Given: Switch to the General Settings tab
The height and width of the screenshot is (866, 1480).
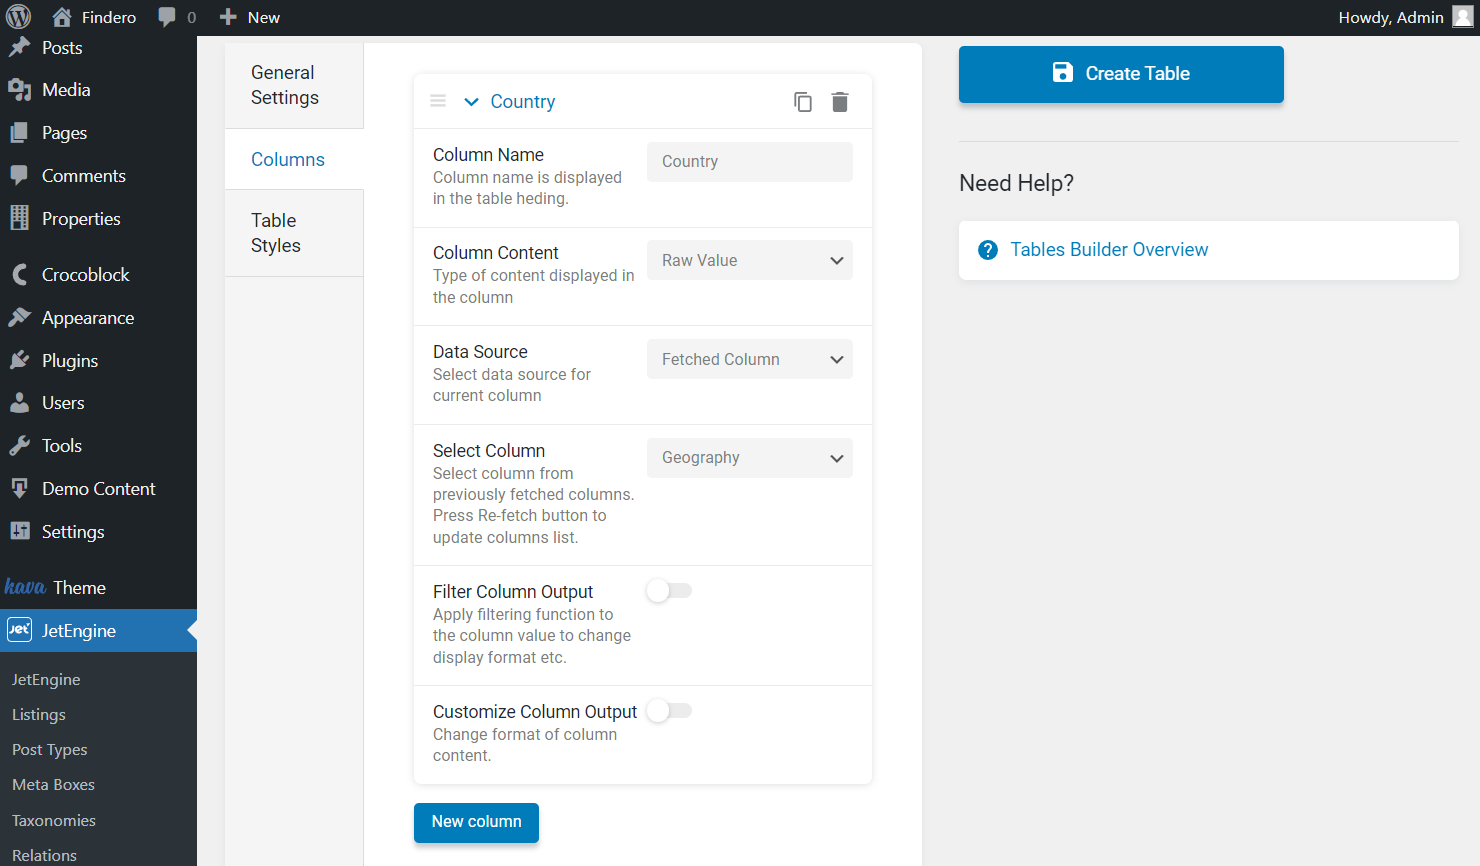Looking at the screenshot, I should click(x=285, y=85).
